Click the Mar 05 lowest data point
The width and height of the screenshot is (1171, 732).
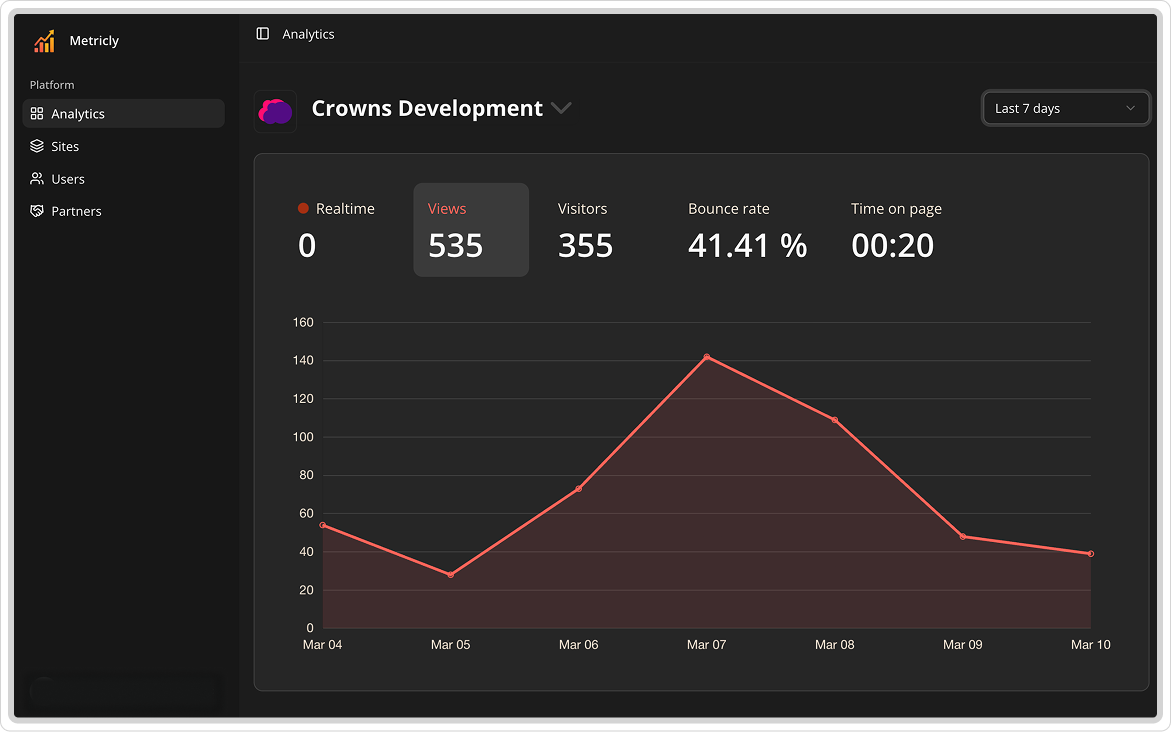pos(451,575)
